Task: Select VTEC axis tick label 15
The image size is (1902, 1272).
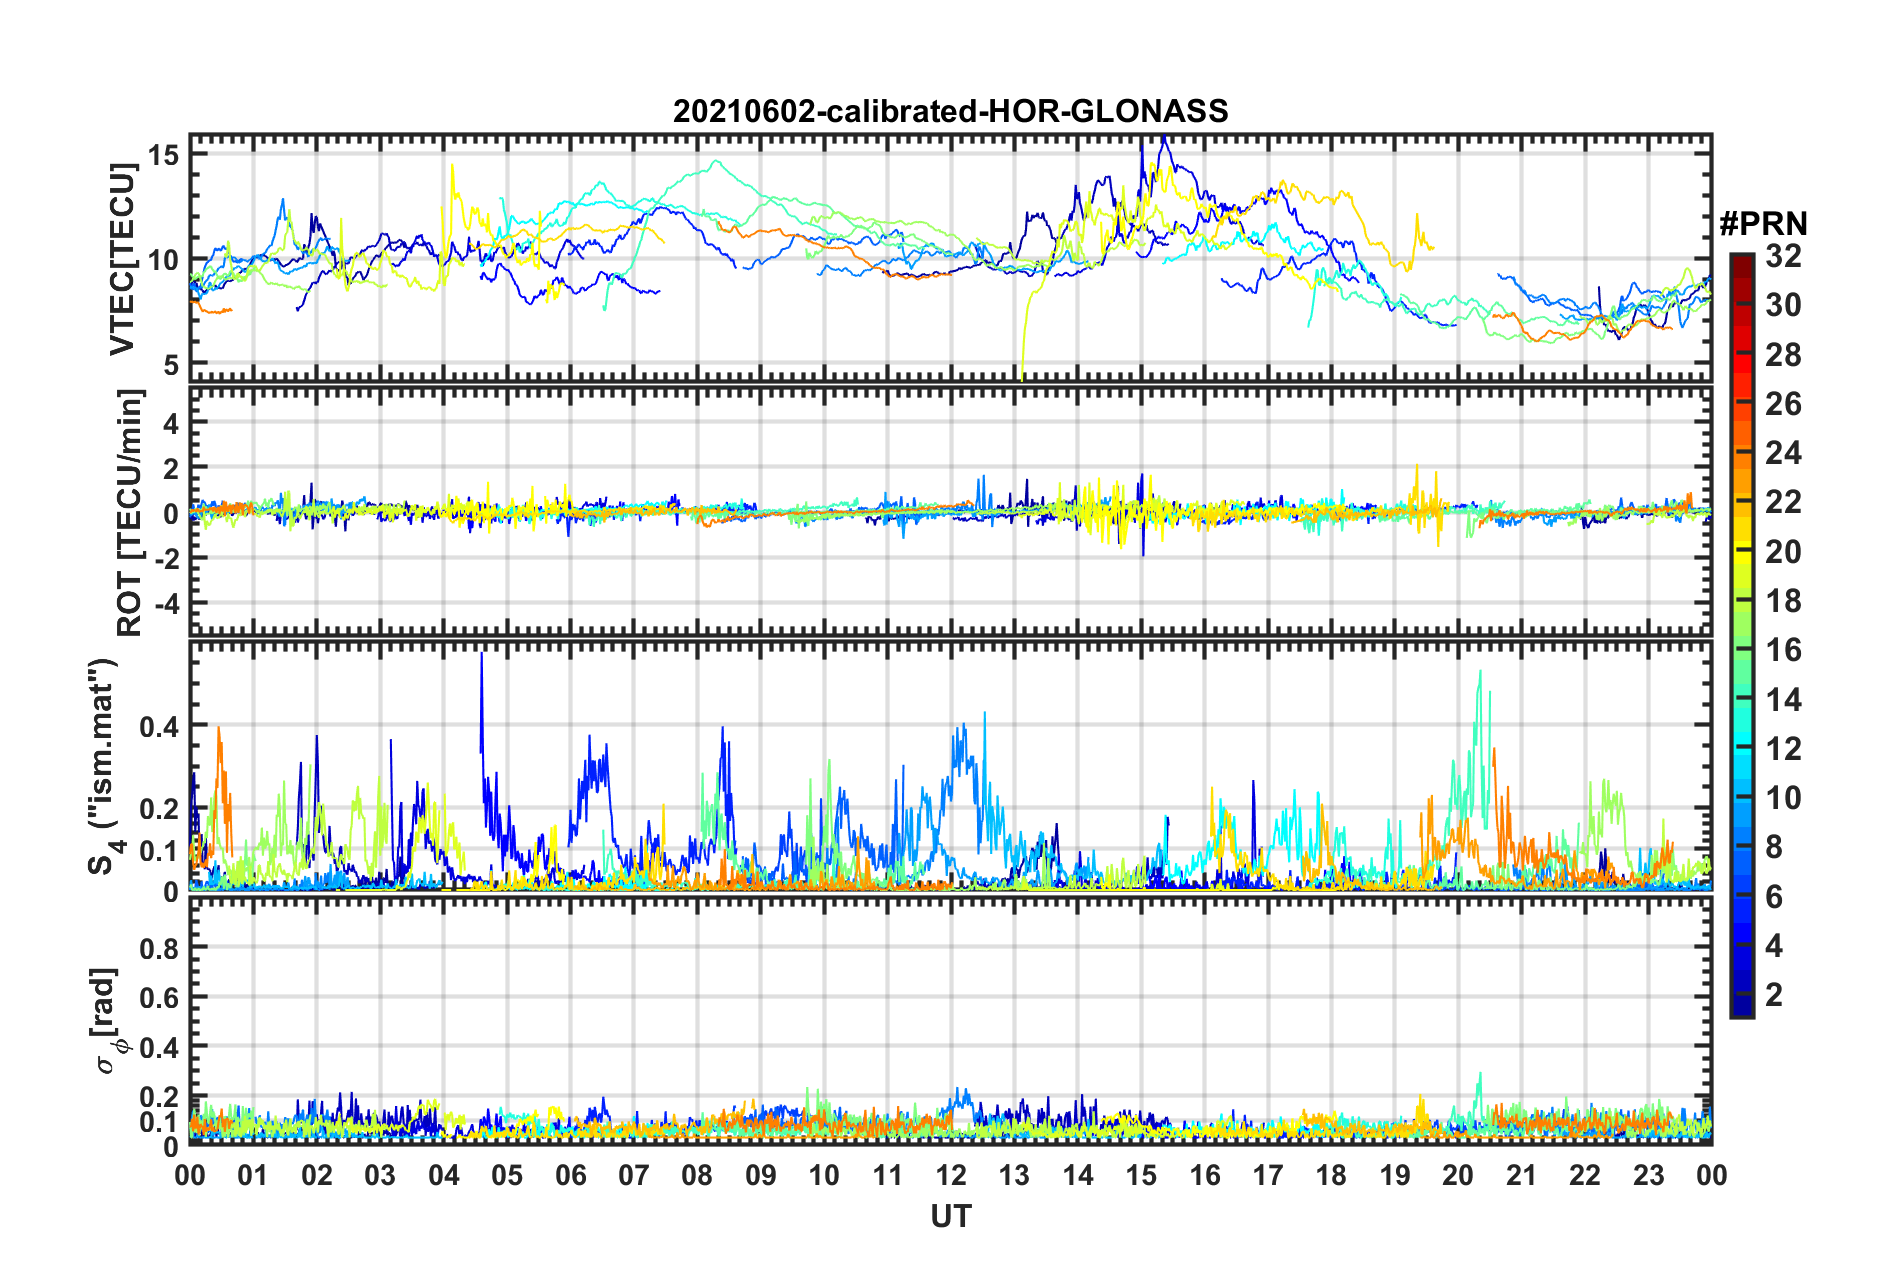Action: click(163, 155)
